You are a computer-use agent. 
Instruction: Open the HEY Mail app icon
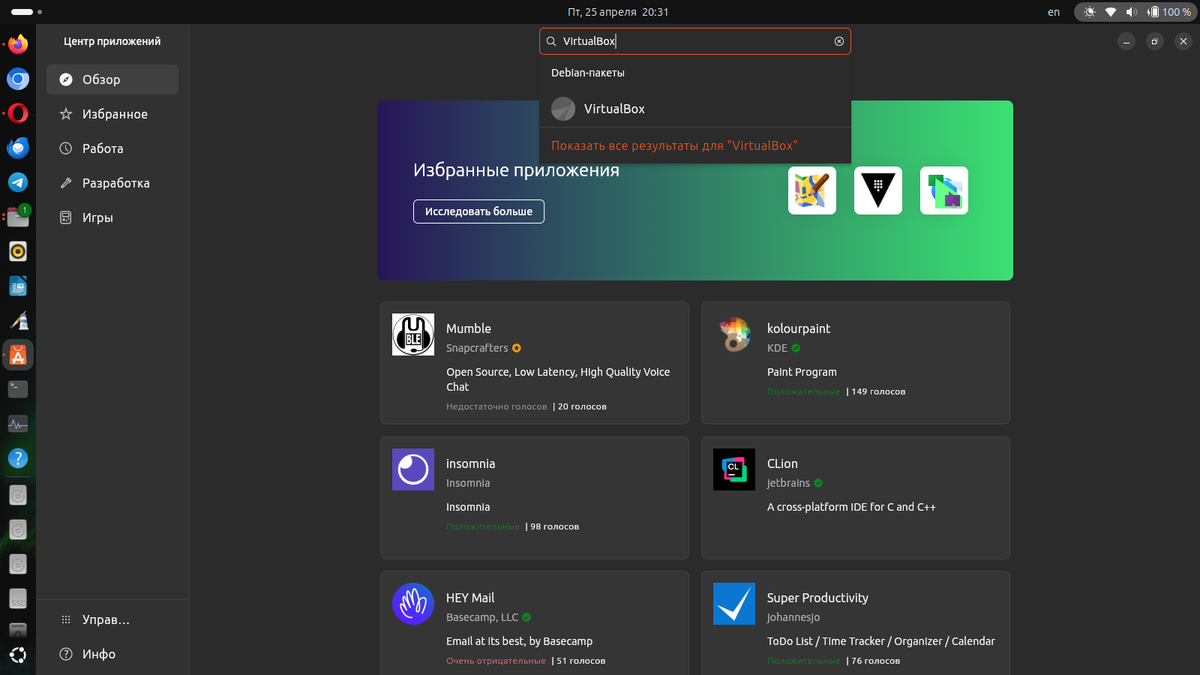pyautogui.click(x=413, y=604)
